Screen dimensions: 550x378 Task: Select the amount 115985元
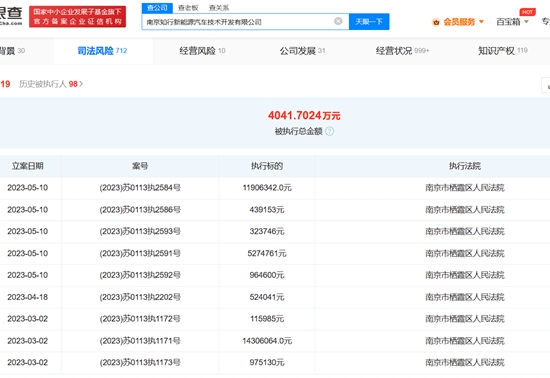pos(267,319)
